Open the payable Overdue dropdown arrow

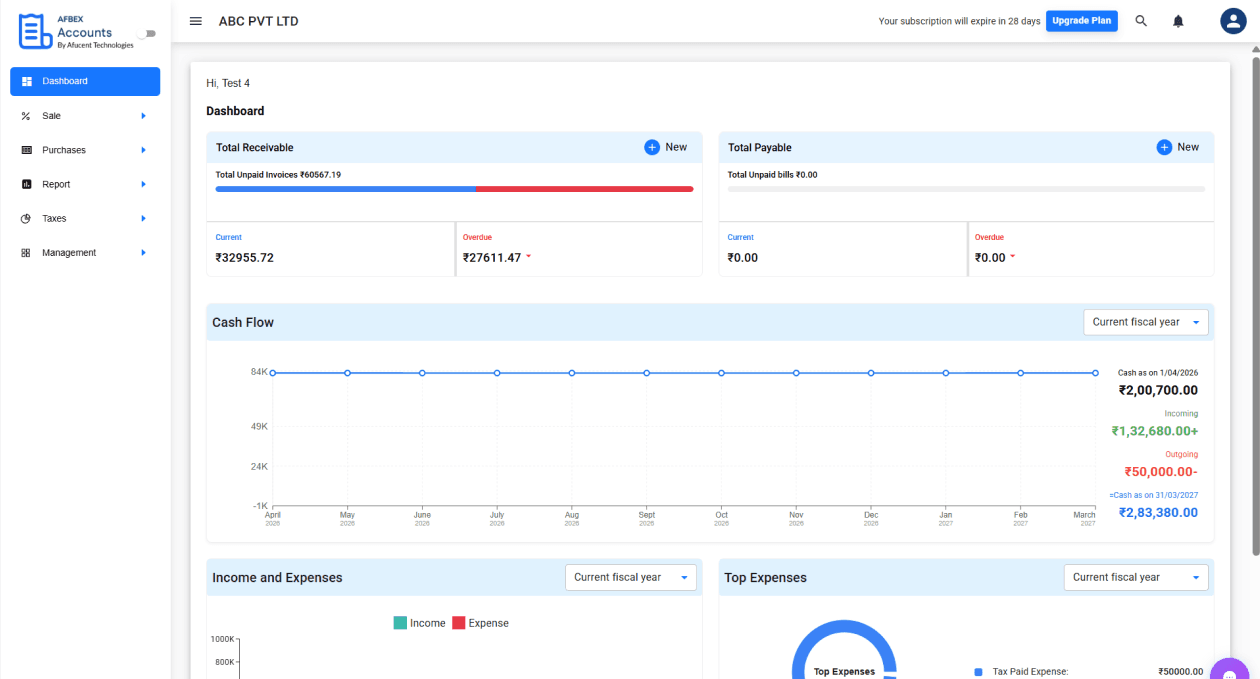point(1012,257)
